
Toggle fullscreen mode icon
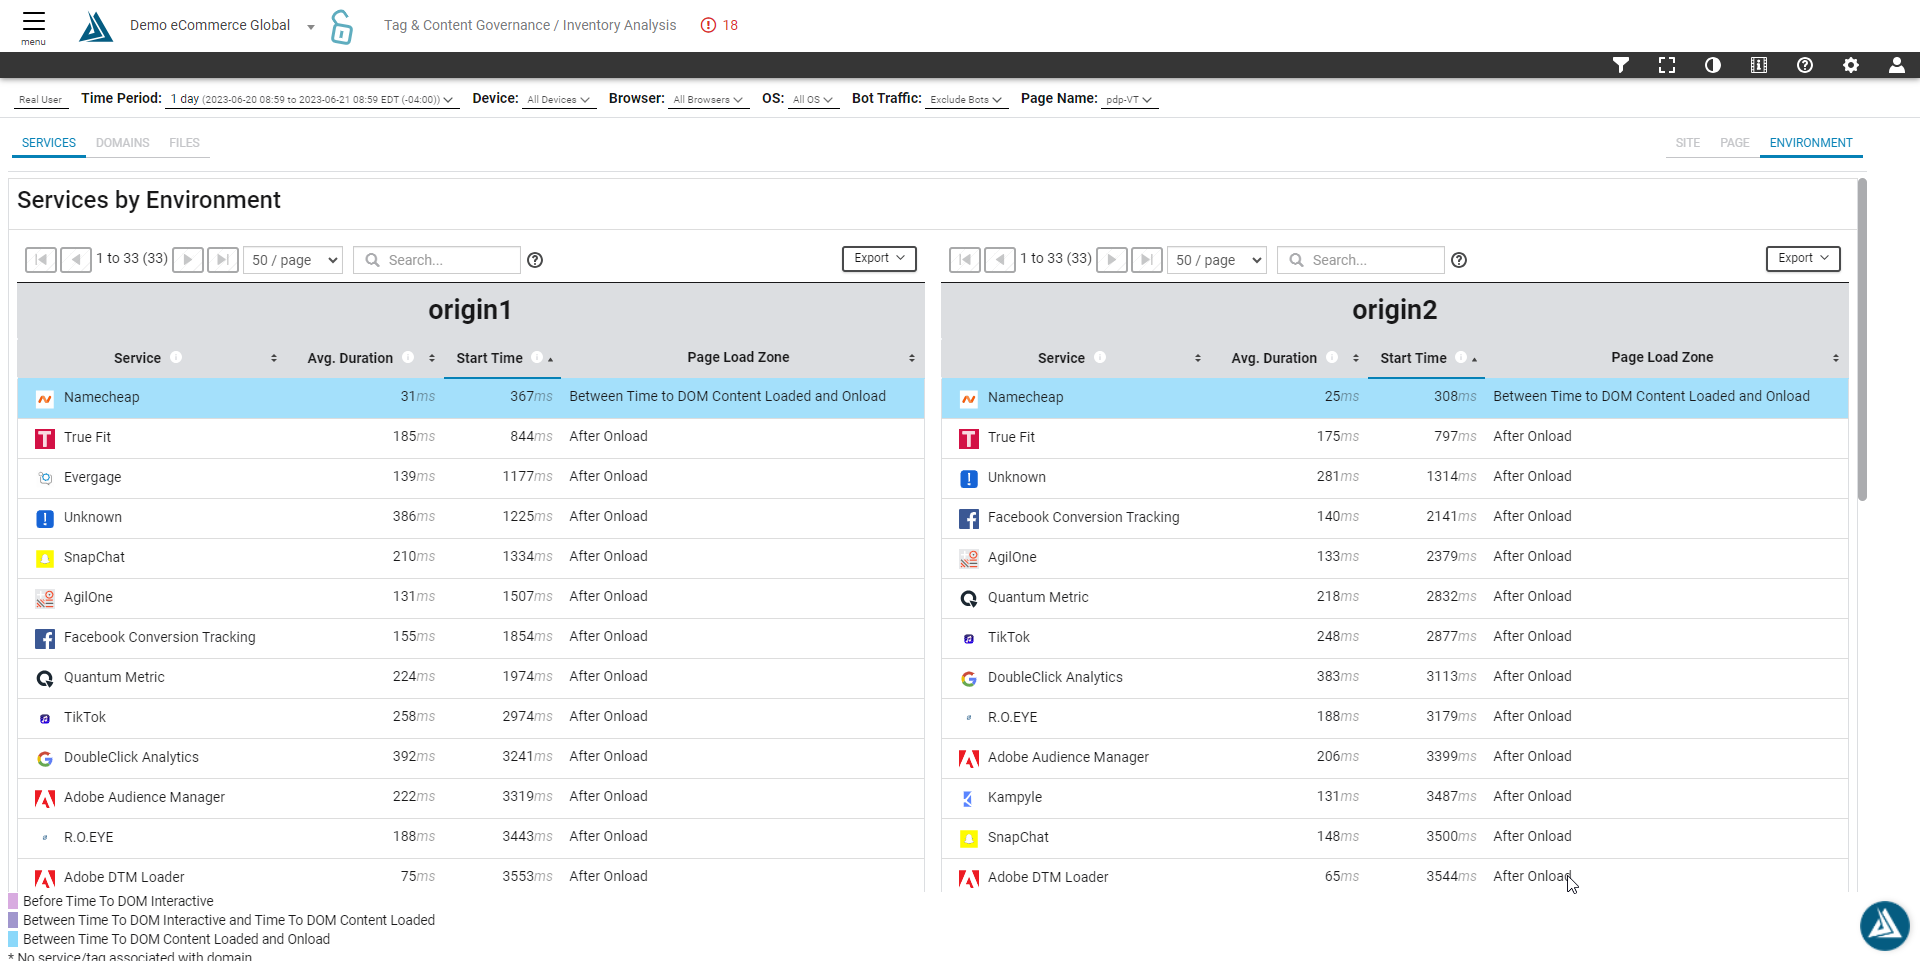[x=1667, y=65]
